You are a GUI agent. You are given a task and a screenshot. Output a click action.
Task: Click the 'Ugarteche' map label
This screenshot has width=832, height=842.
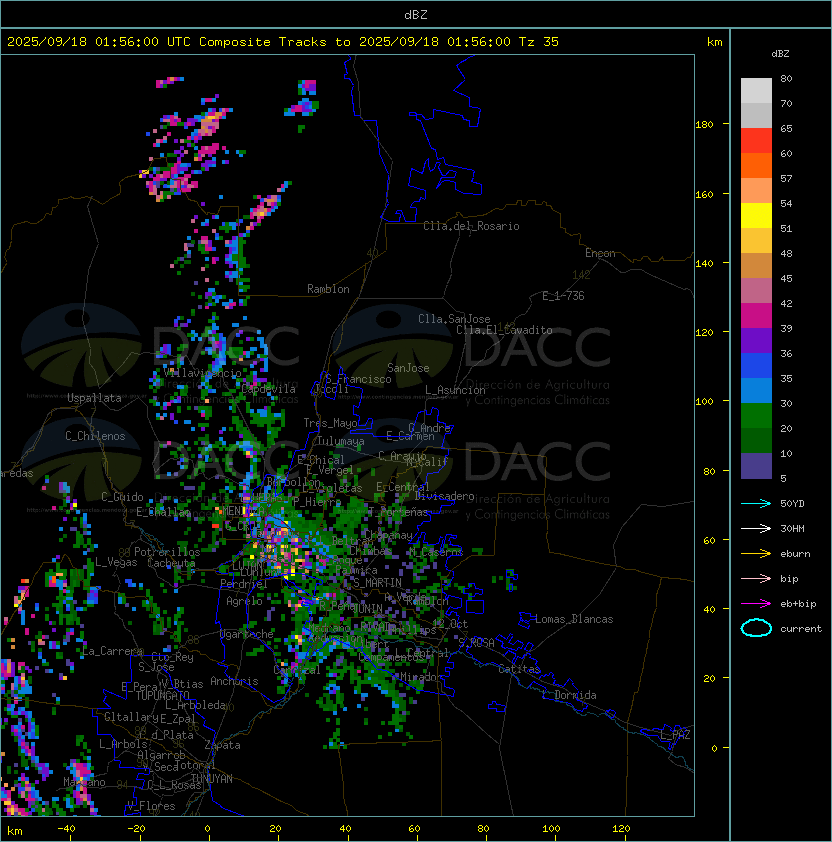247,634
